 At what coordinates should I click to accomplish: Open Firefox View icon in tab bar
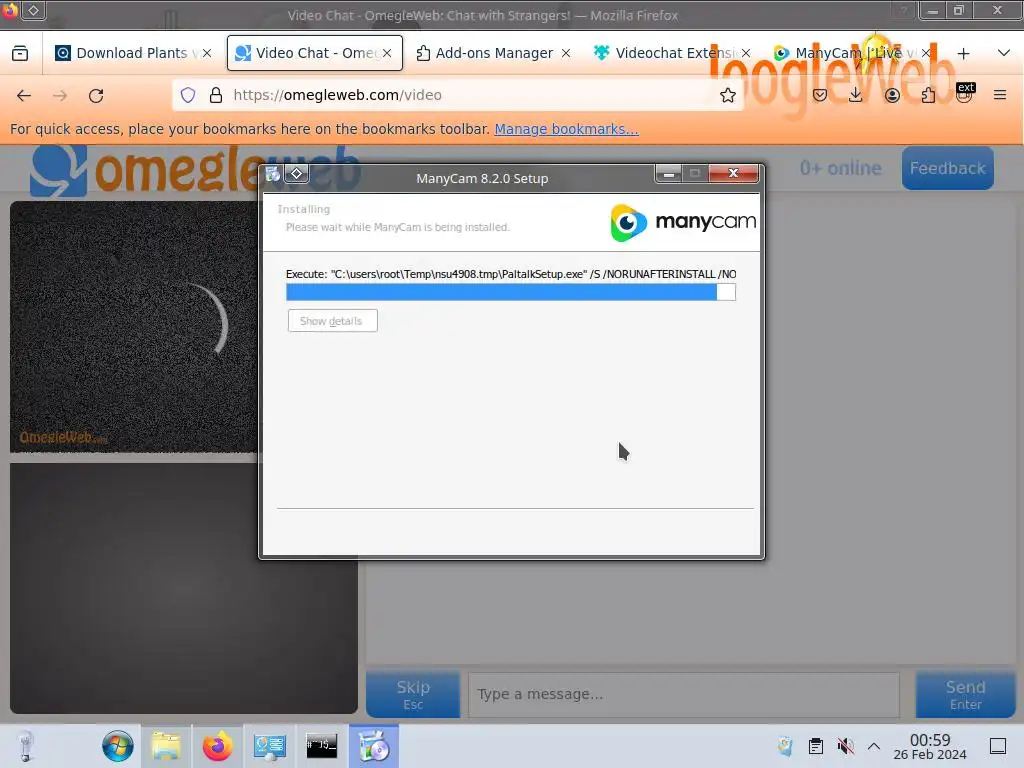coord(20,53)
